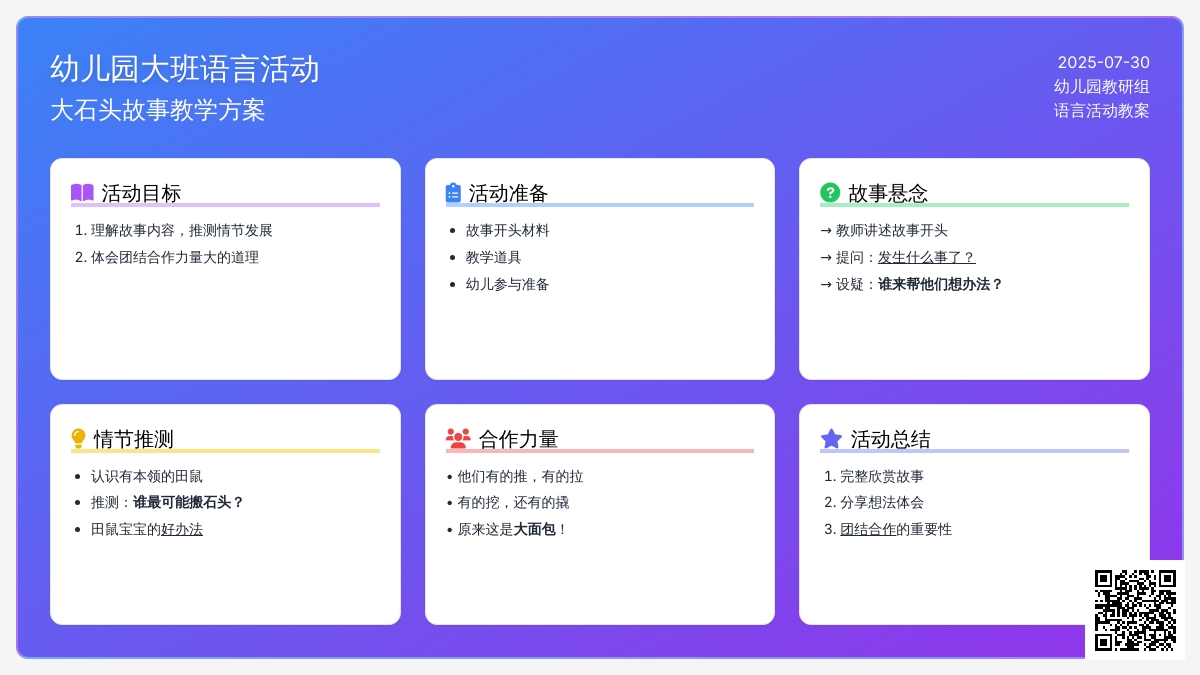Click the bold word 大面包
The height and width of the screenshot is (675, 1200).
[535, 529]
